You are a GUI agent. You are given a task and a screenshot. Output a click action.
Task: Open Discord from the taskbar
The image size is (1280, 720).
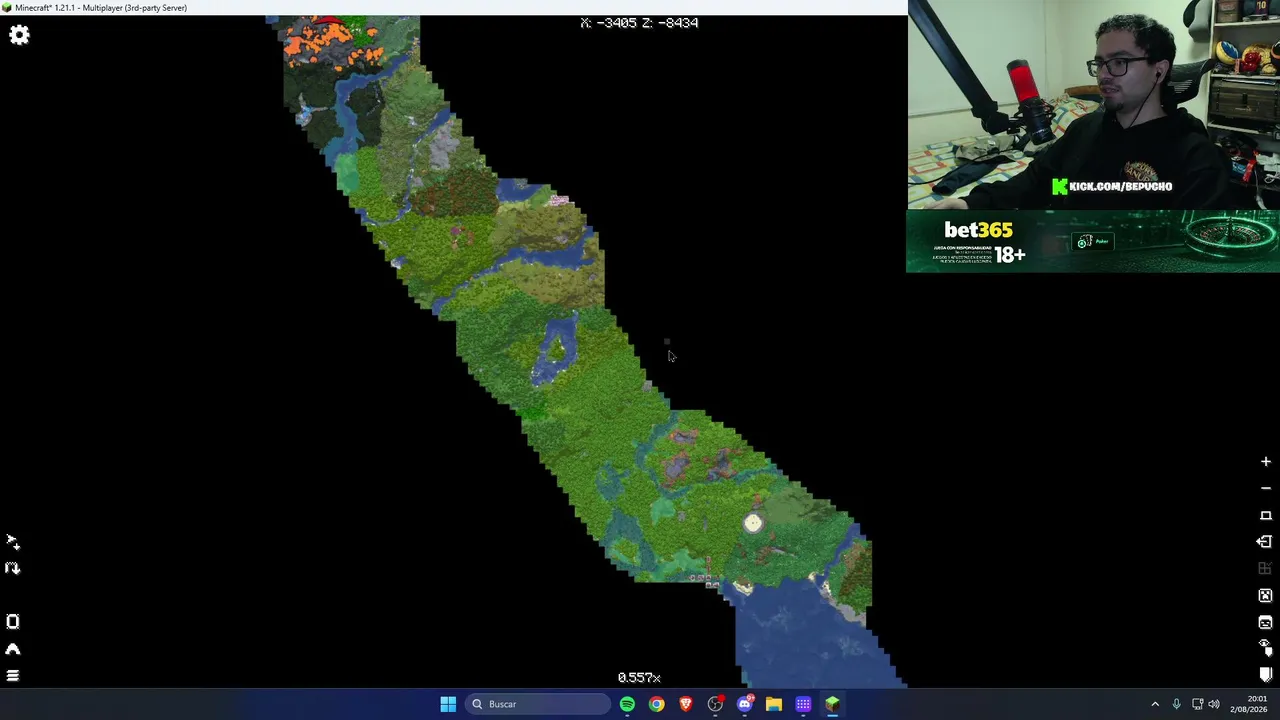coord(745,704)
